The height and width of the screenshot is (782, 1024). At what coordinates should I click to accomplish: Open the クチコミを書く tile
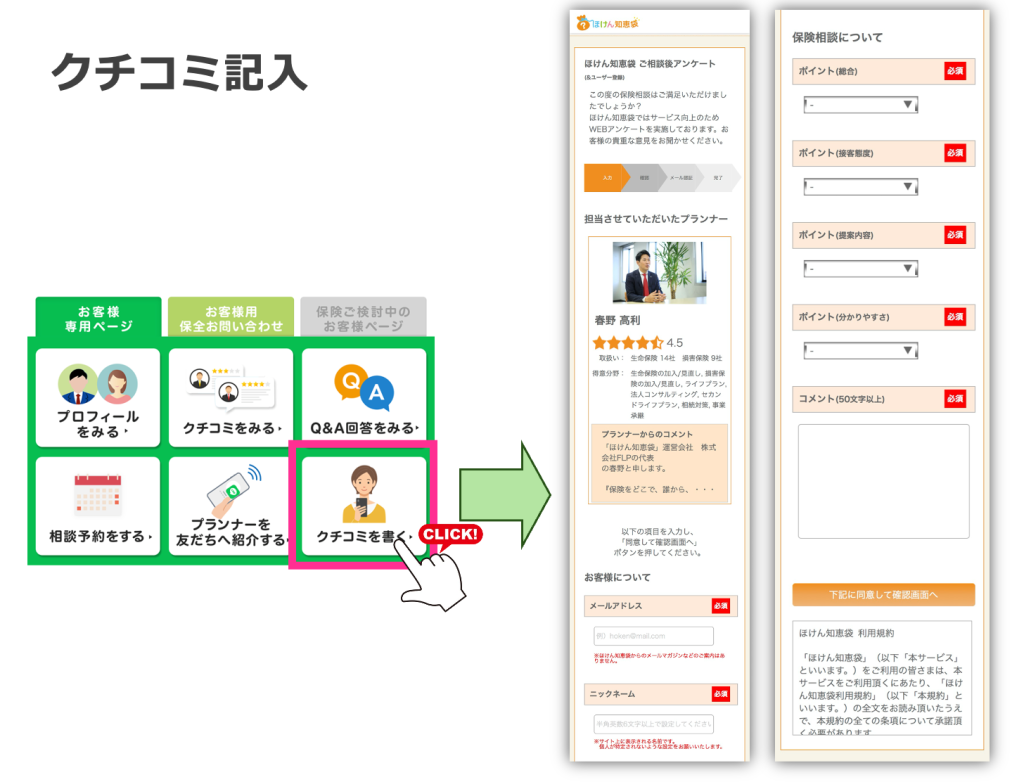(364, 506)
